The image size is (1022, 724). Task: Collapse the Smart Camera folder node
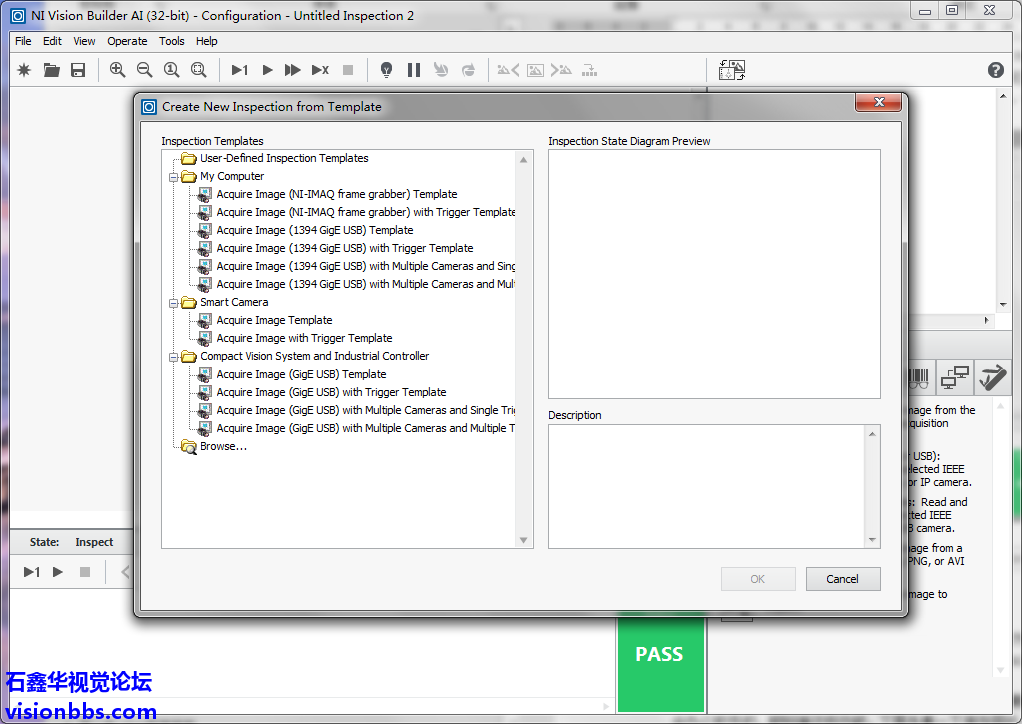[174, 303]
